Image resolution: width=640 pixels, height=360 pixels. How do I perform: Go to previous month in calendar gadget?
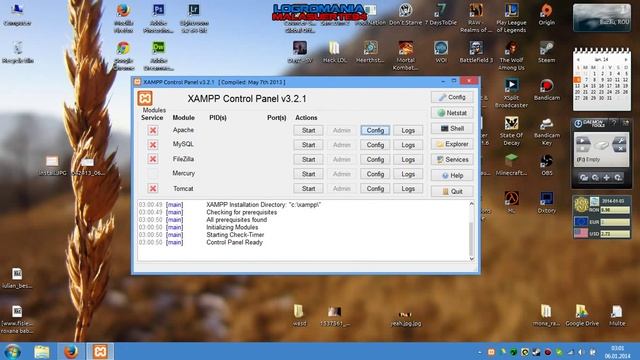pyautogui.click(x=578, y=60)
